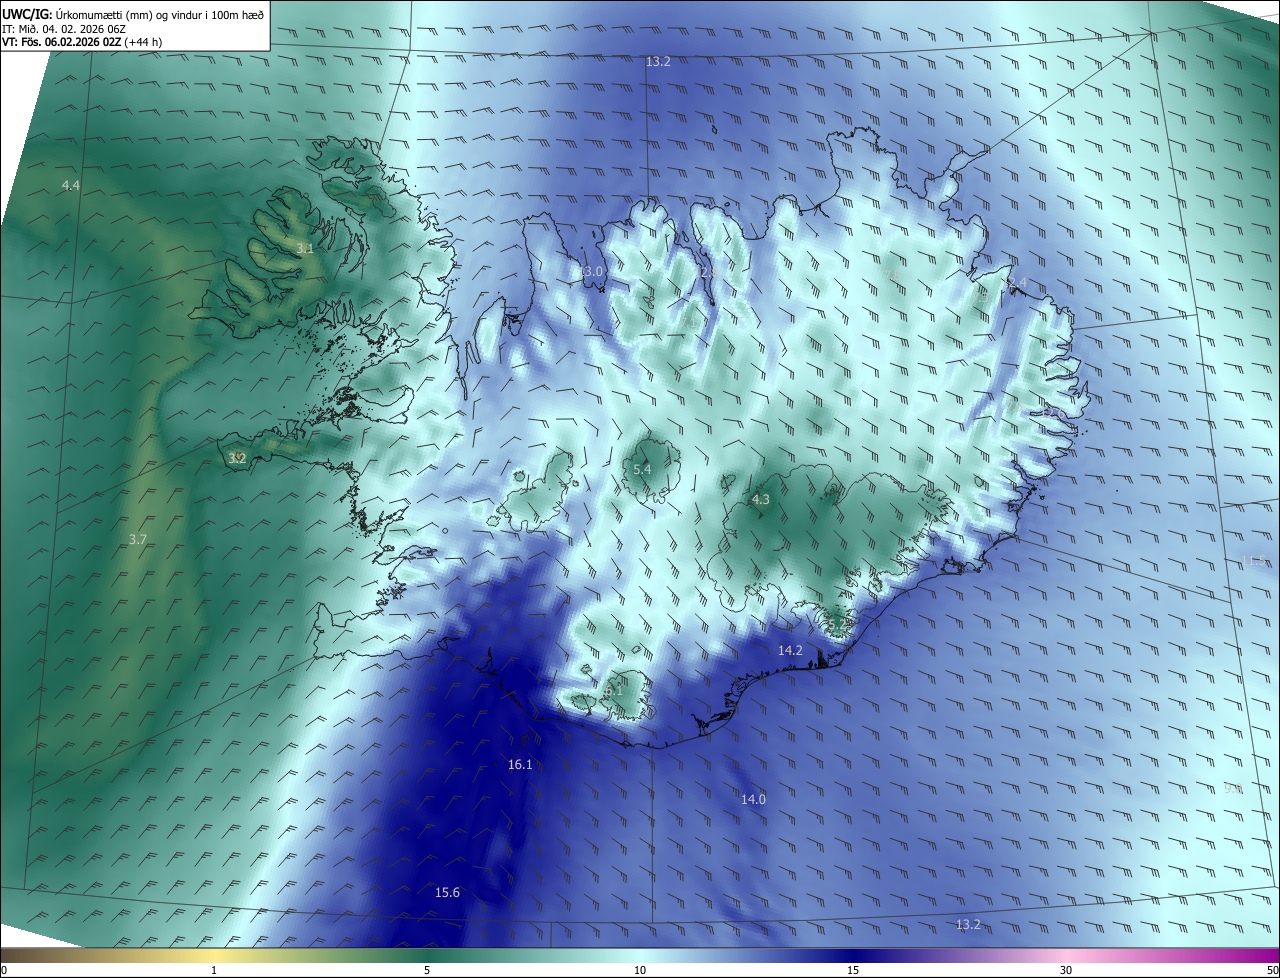Click the 5.4 value on the central glacier
This screenshot has height=978, width=1280.
(642, 469)
